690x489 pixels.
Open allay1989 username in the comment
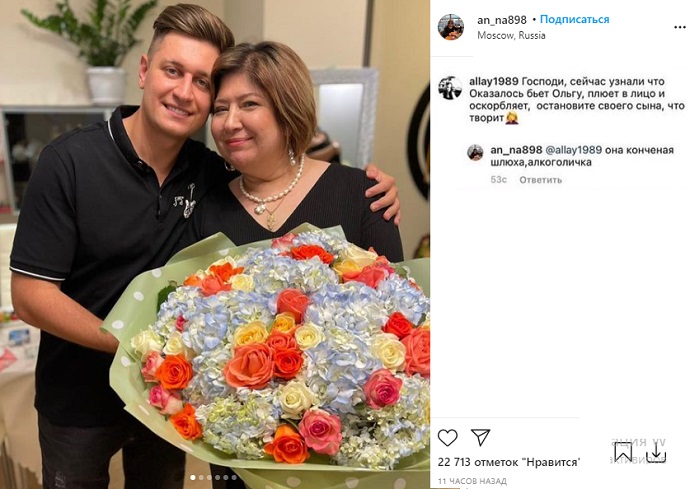coord(493,81)
